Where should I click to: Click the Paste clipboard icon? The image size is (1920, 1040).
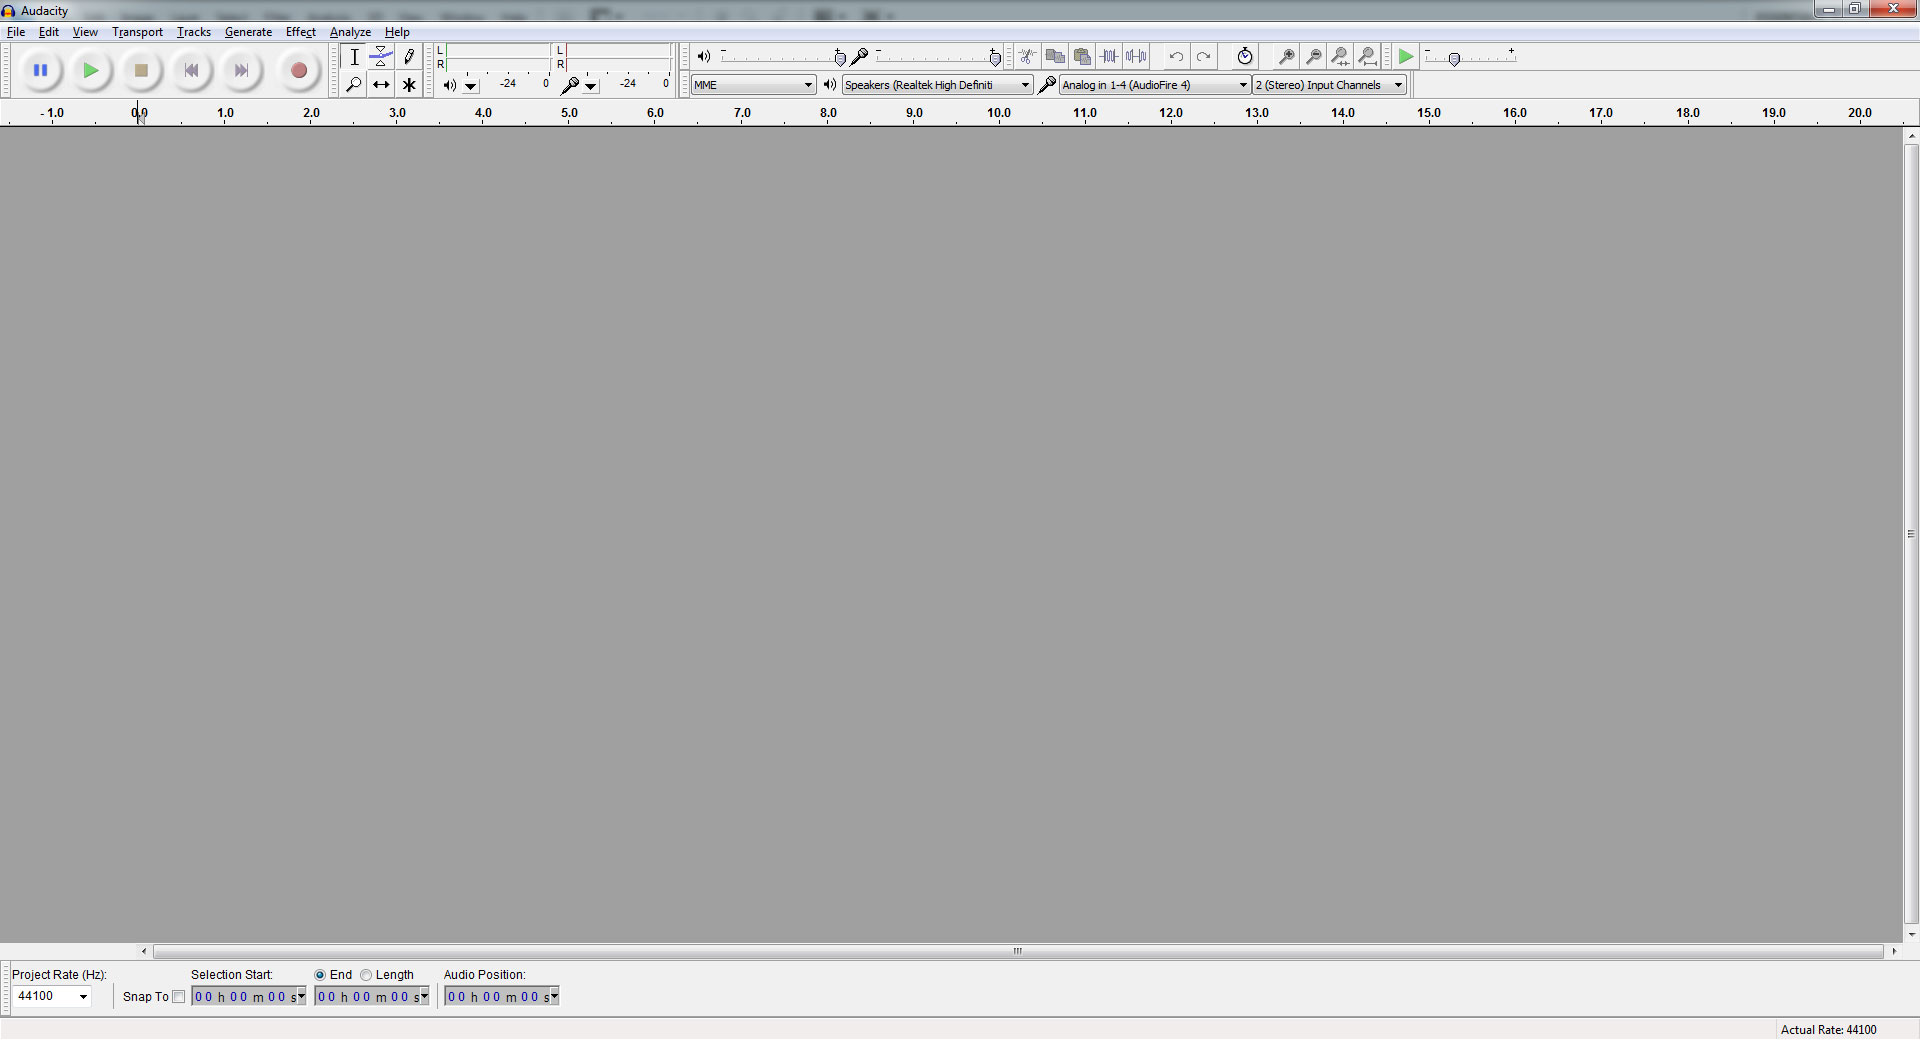(x=1082, y=57)
